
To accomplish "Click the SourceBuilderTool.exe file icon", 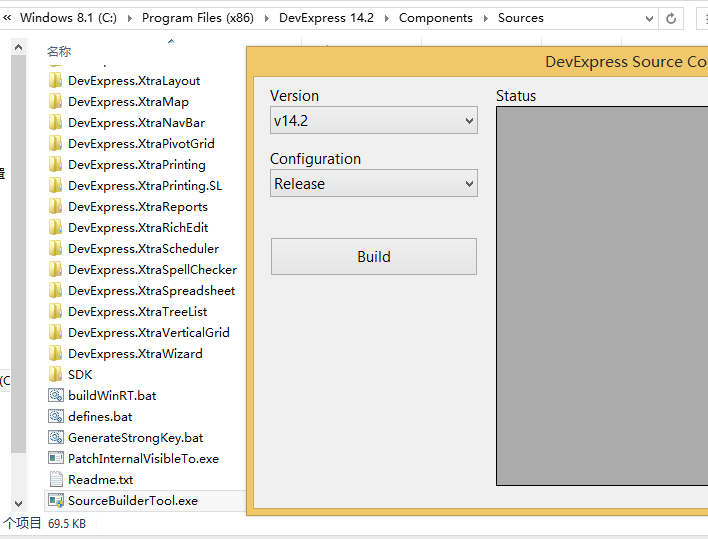I will [x=56, y=501].
